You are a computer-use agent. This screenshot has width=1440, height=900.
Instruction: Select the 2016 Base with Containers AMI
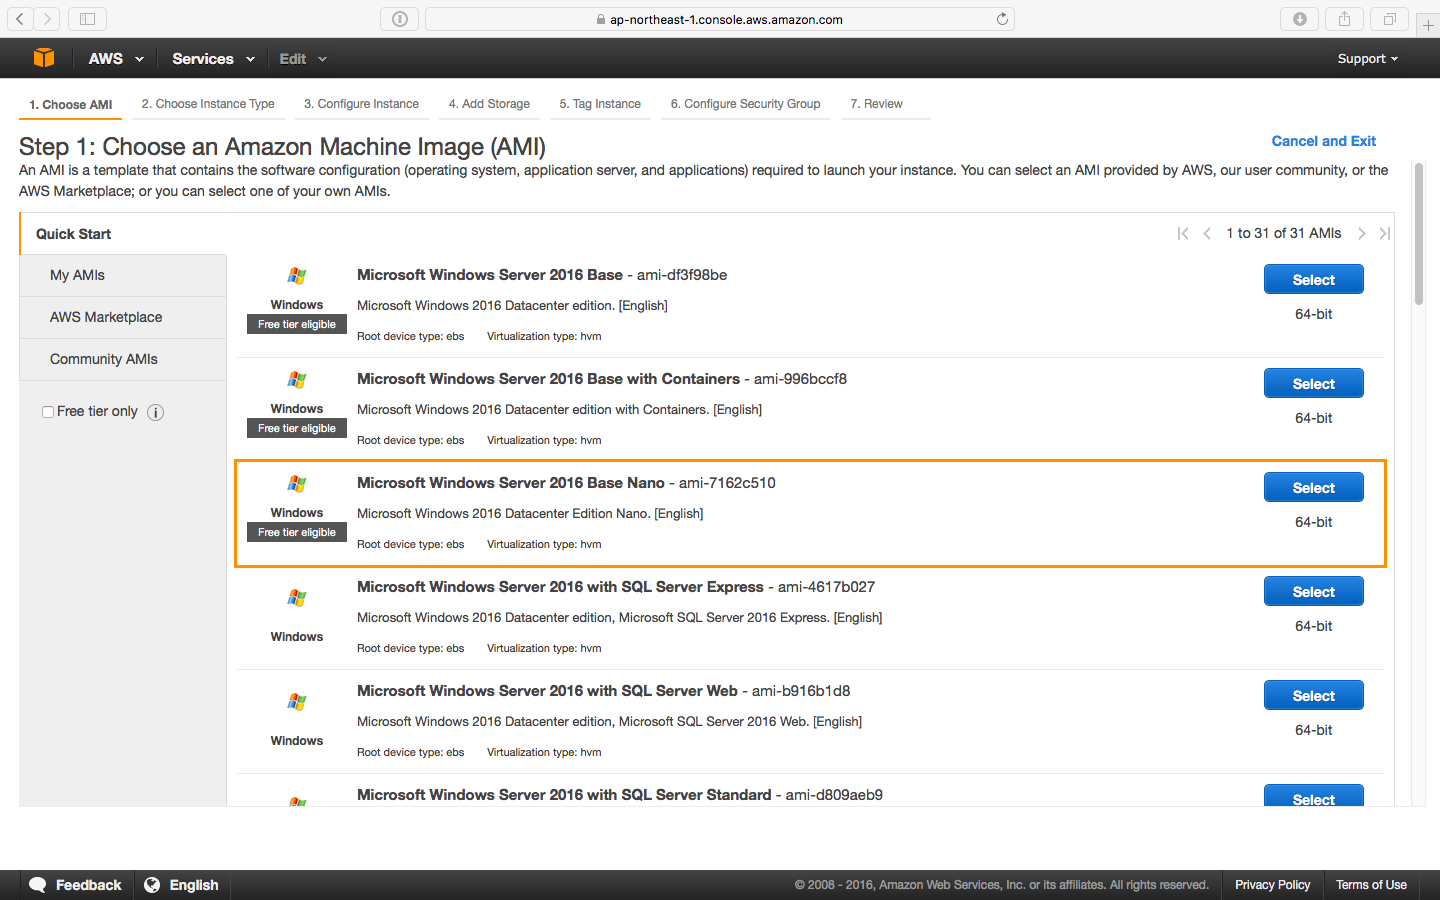[1313, 384]
